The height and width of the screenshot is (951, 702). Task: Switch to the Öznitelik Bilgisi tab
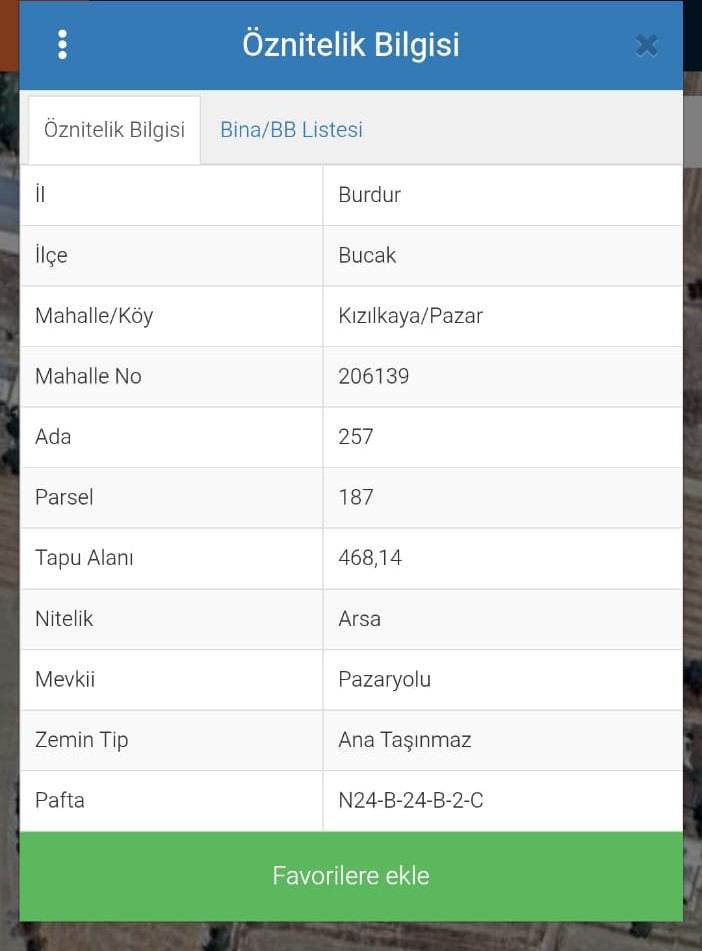114,130
